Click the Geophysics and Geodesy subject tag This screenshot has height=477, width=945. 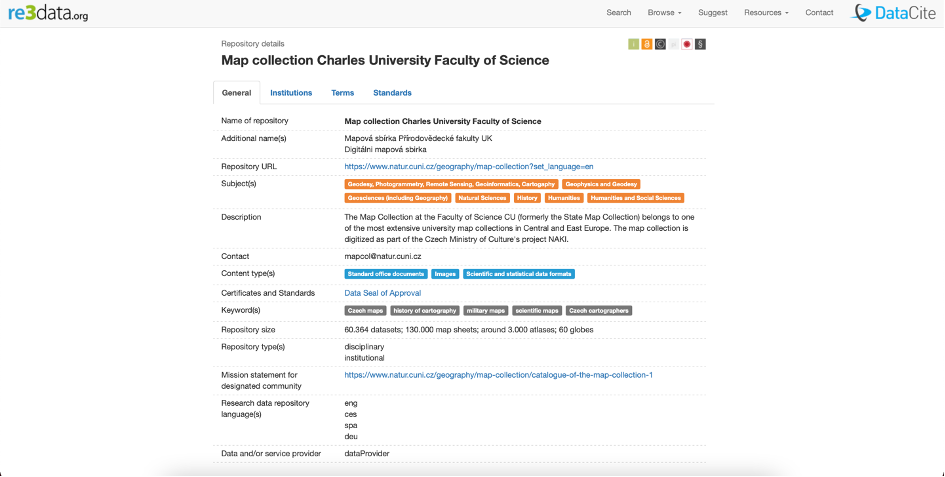(601, 184)
